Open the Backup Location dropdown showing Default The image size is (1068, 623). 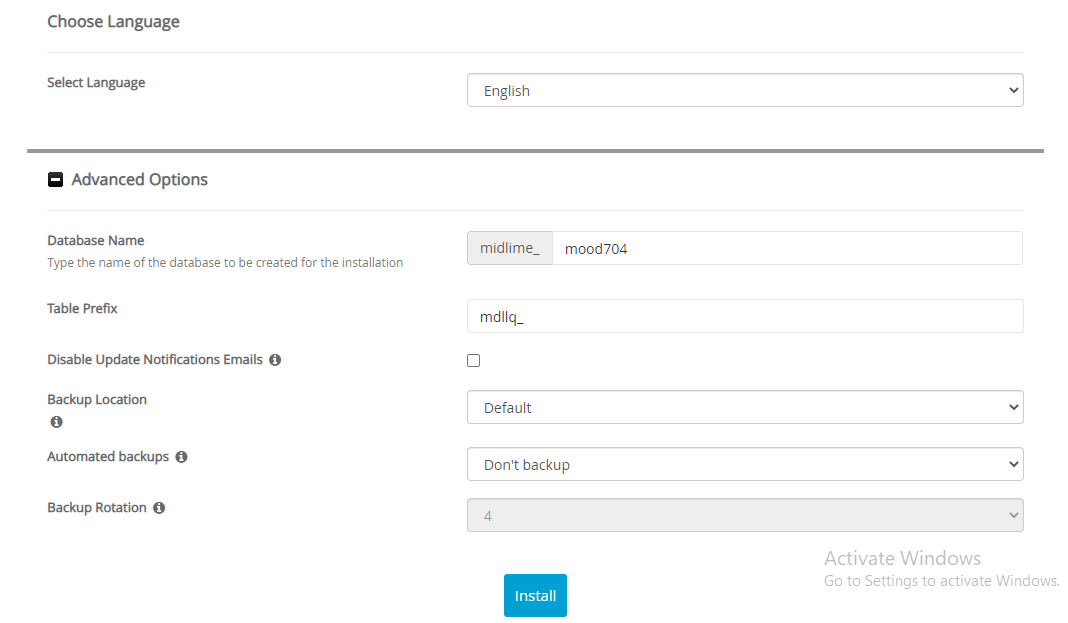coord(744,407)
